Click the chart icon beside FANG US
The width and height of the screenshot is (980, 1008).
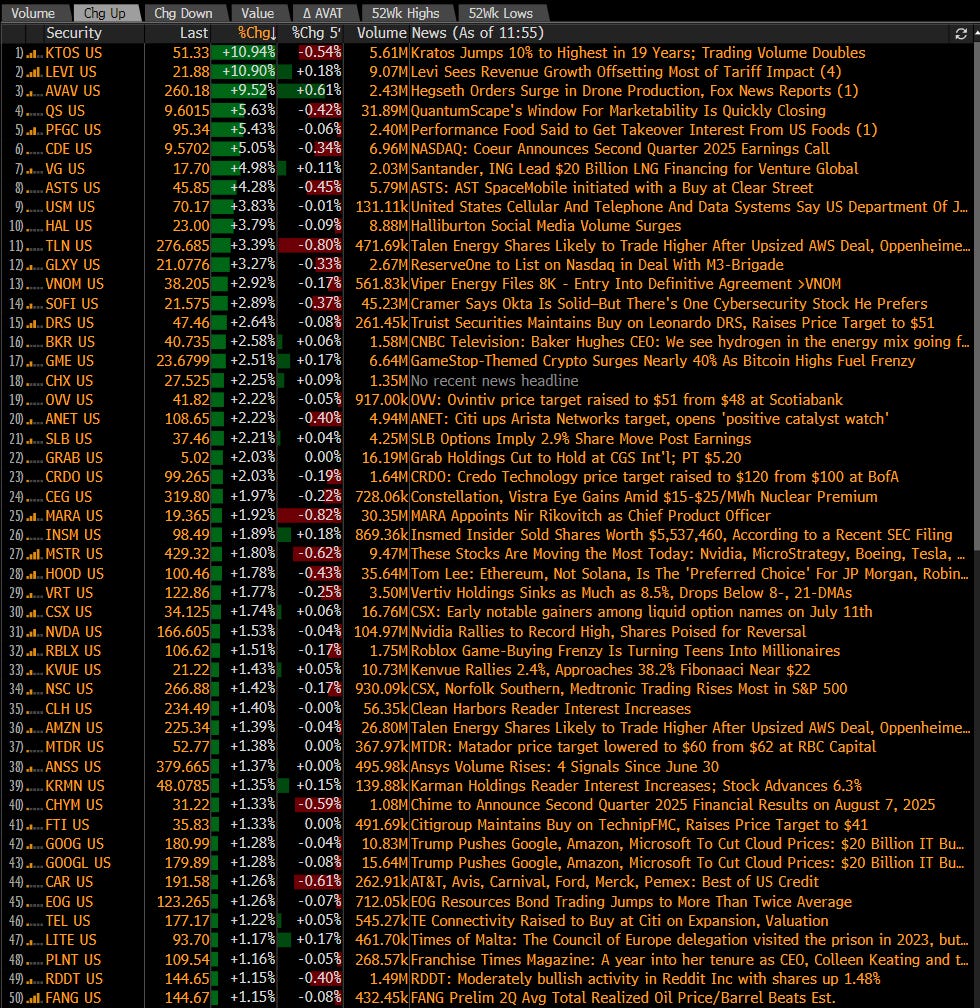click(34, 999)
